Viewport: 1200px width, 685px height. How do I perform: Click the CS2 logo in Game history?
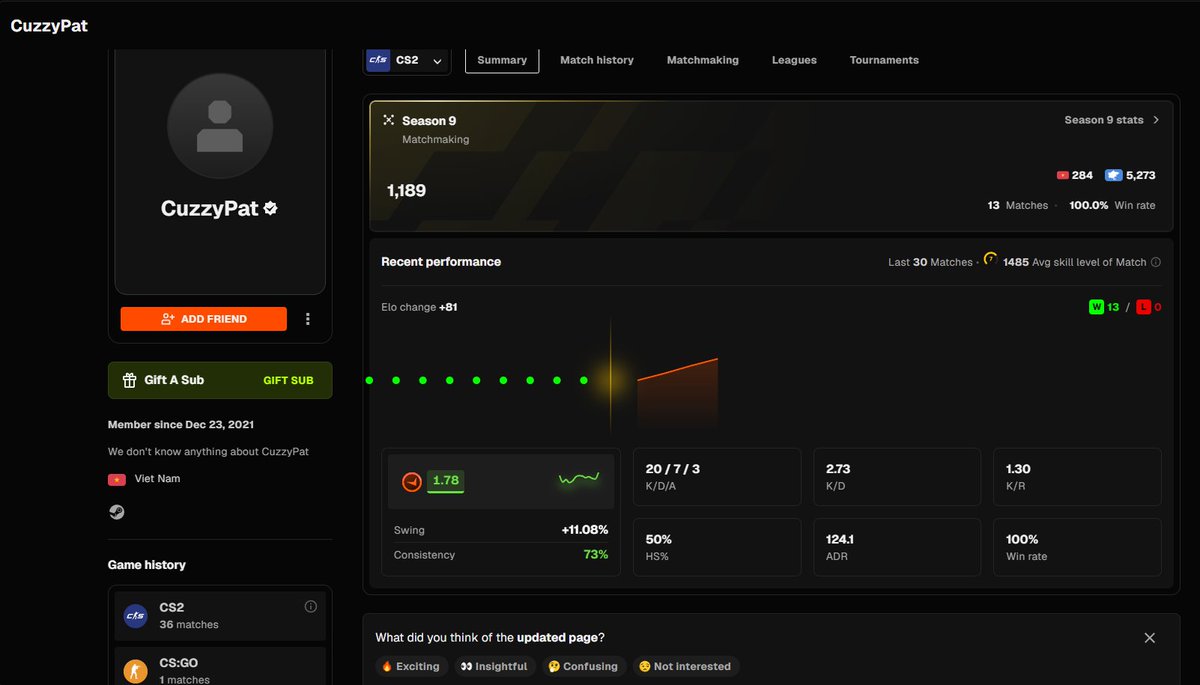click(136, 616)
